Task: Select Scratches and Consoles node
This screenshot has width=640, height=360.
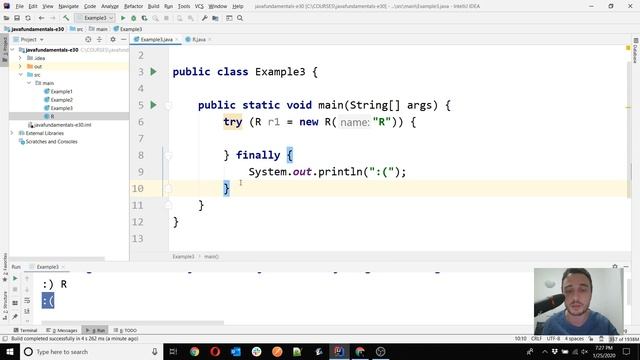Action: coord(51,142)
